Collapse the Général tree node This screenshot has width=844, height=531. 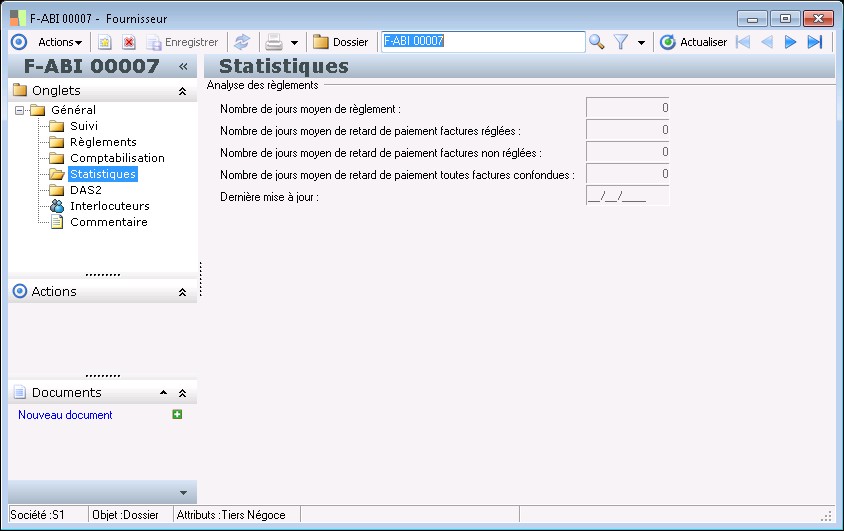pyautogui.click(x=19, y=110)
